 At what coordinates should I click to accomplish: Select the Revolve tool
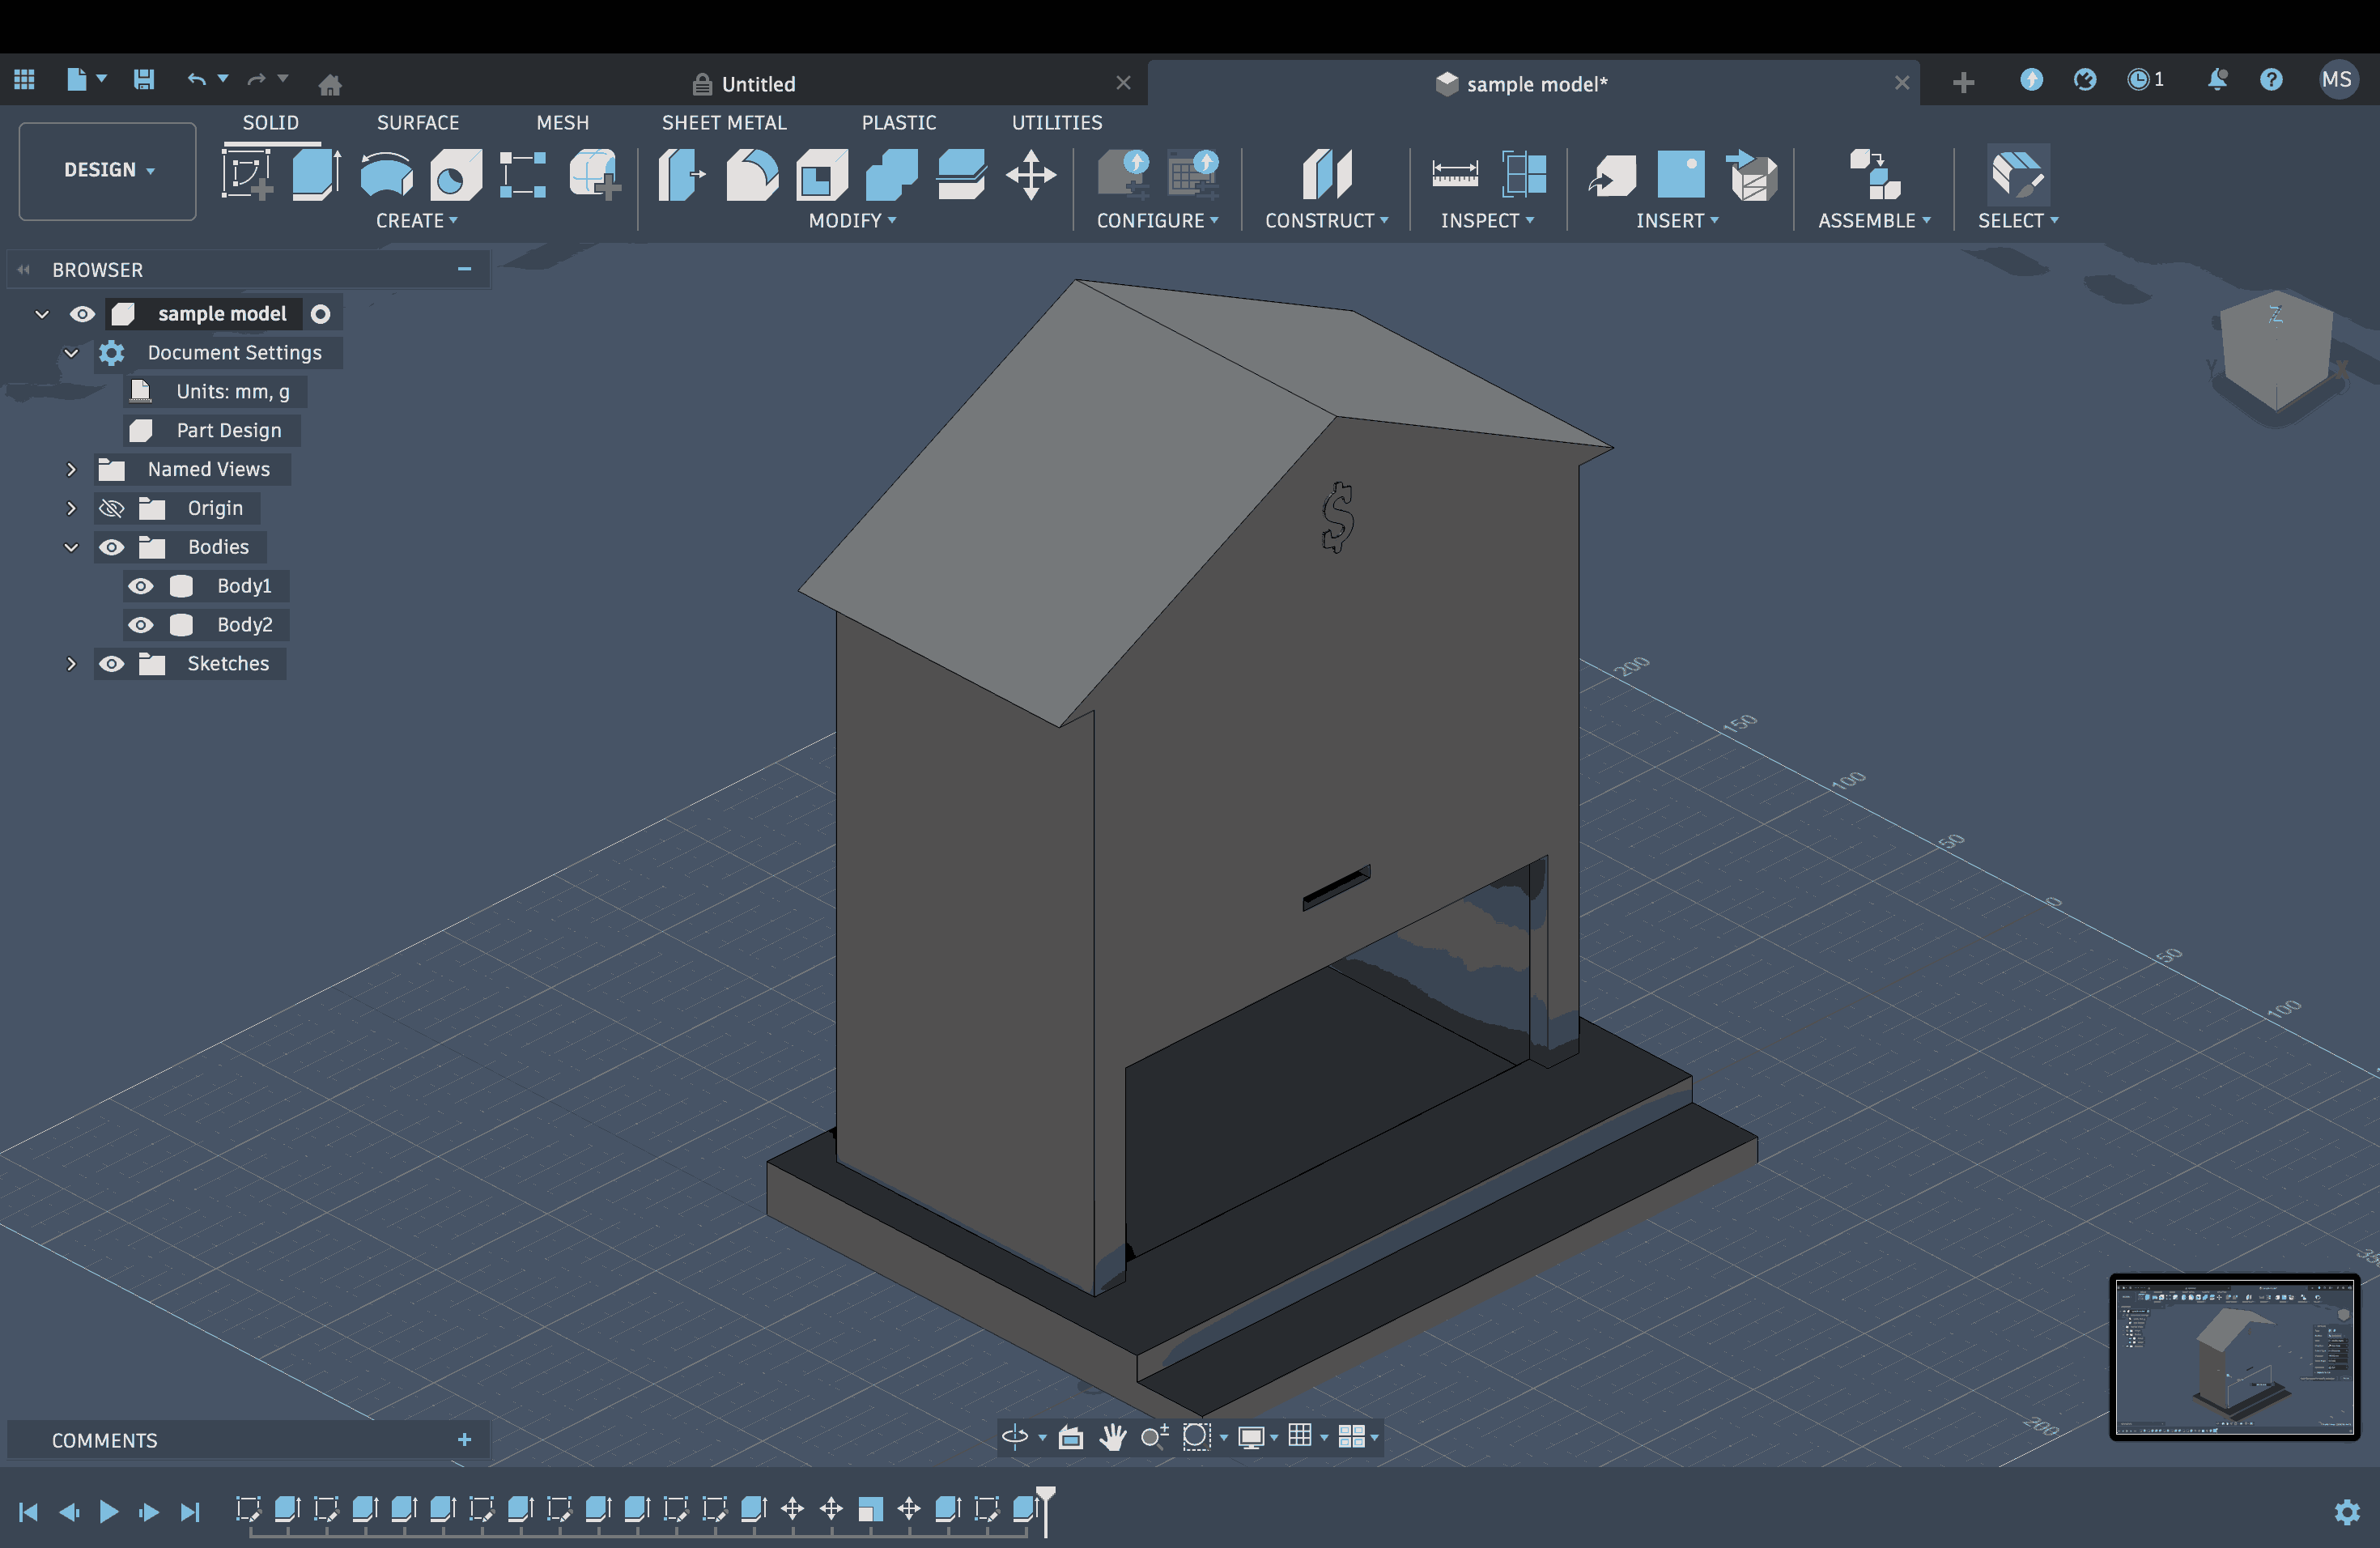[386, 175]
